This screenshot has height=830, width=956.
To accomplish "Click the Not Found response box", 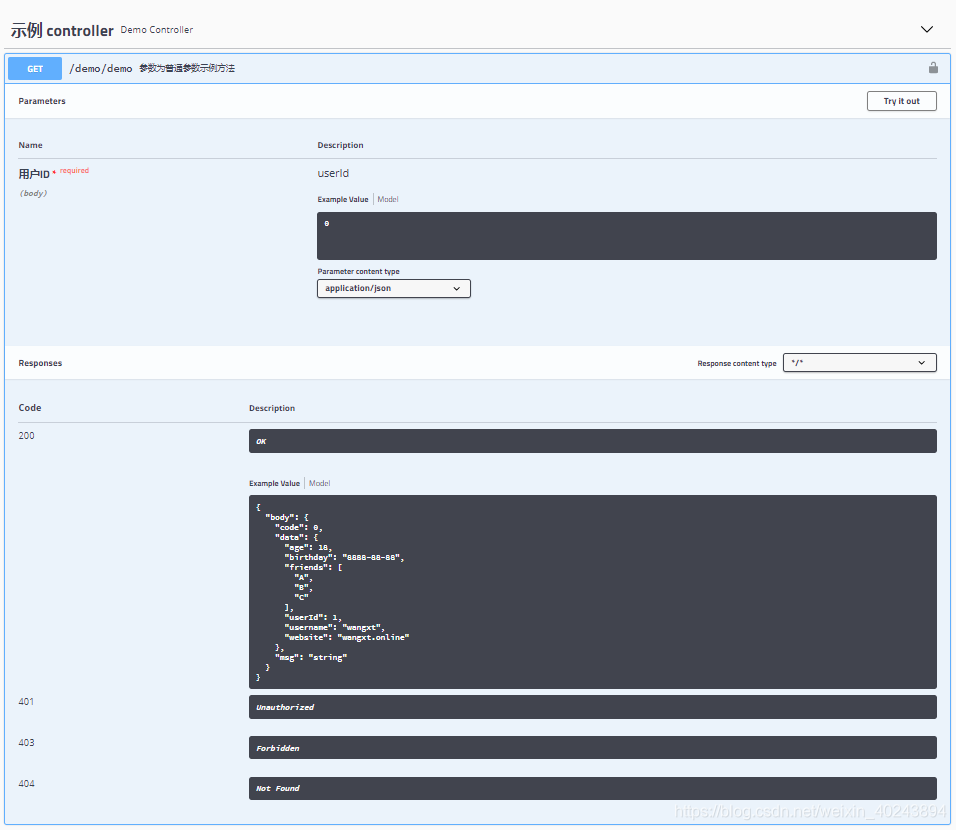I will [593, 789].
